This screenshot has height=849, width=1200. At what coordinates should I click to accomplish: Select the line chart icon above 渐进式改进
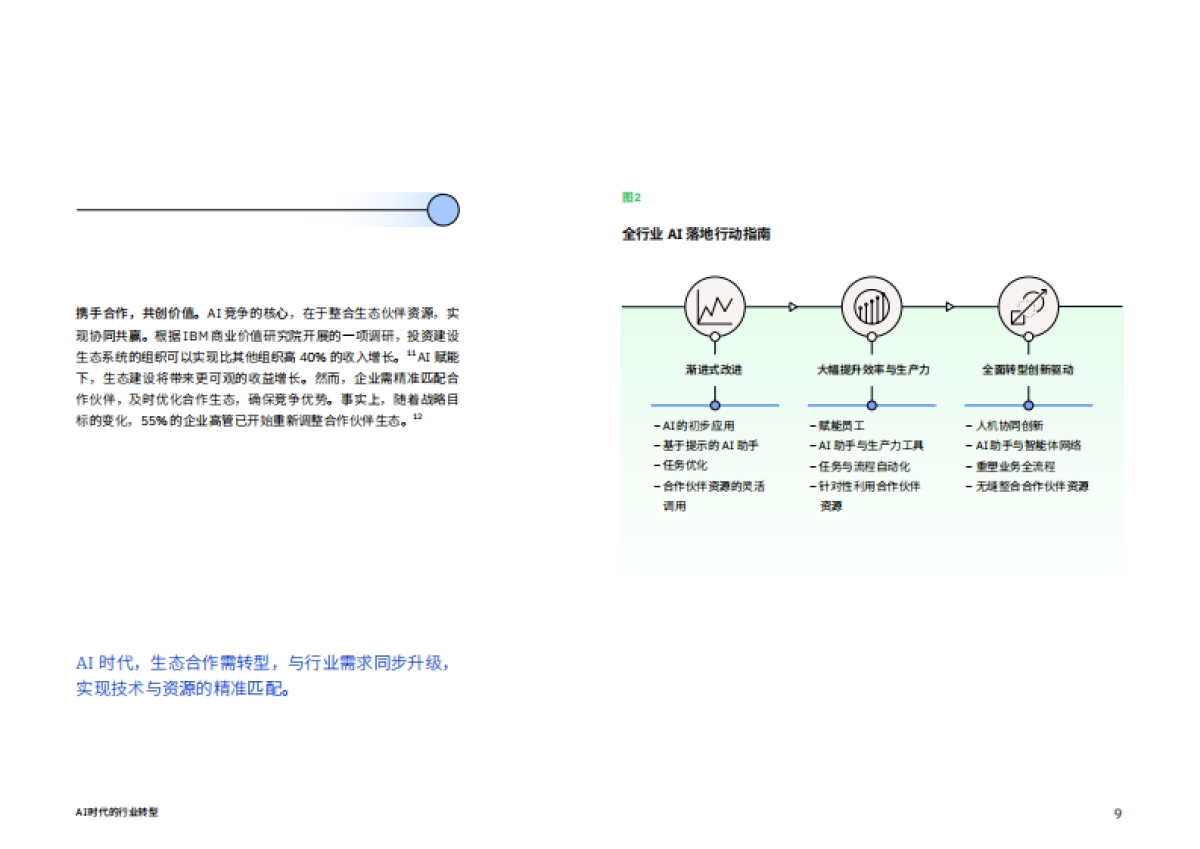click(714, 306)
